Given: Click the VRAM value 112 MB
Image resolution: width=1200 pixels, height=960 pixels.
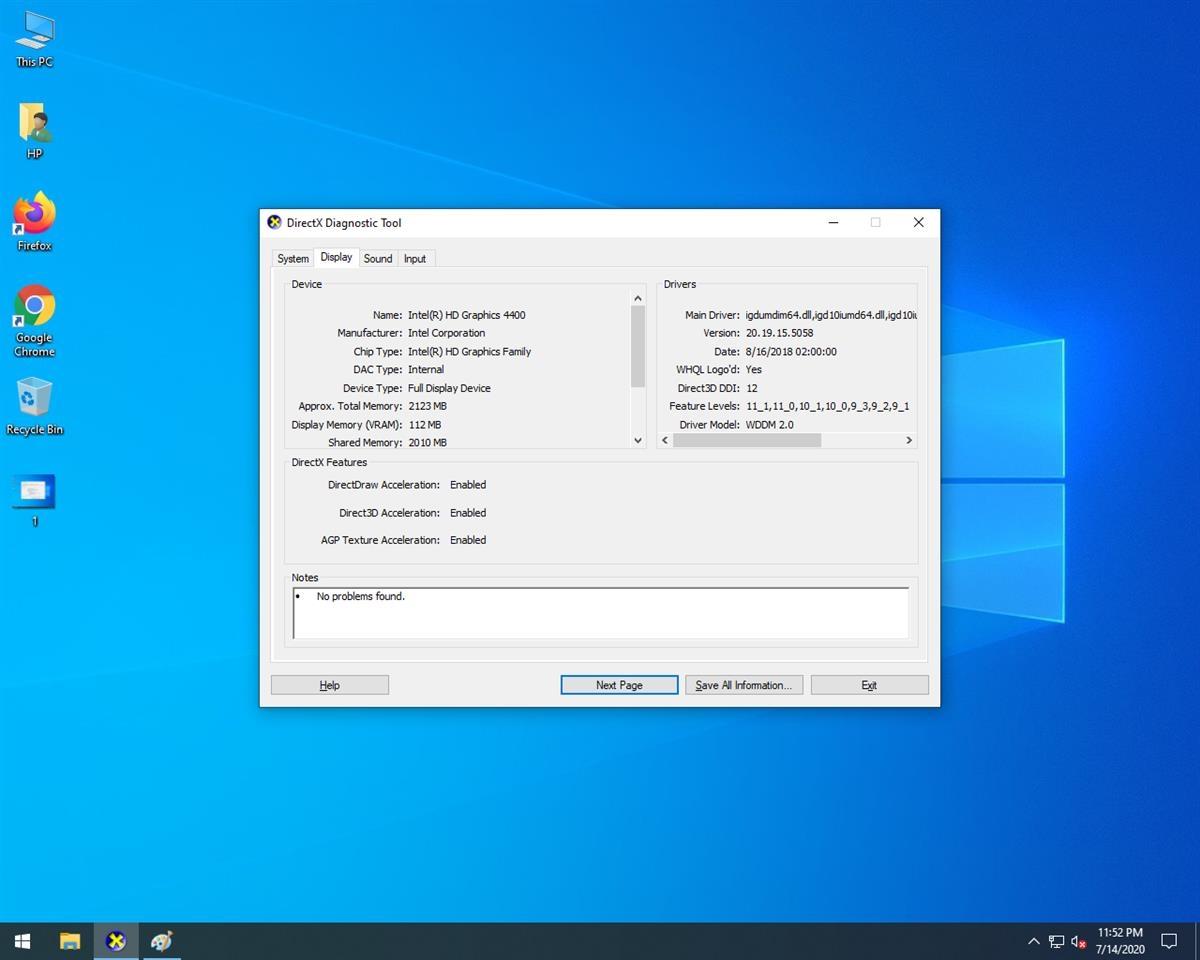Looking at the screenshot, I should pyautogui.click(x=424, y=425).
